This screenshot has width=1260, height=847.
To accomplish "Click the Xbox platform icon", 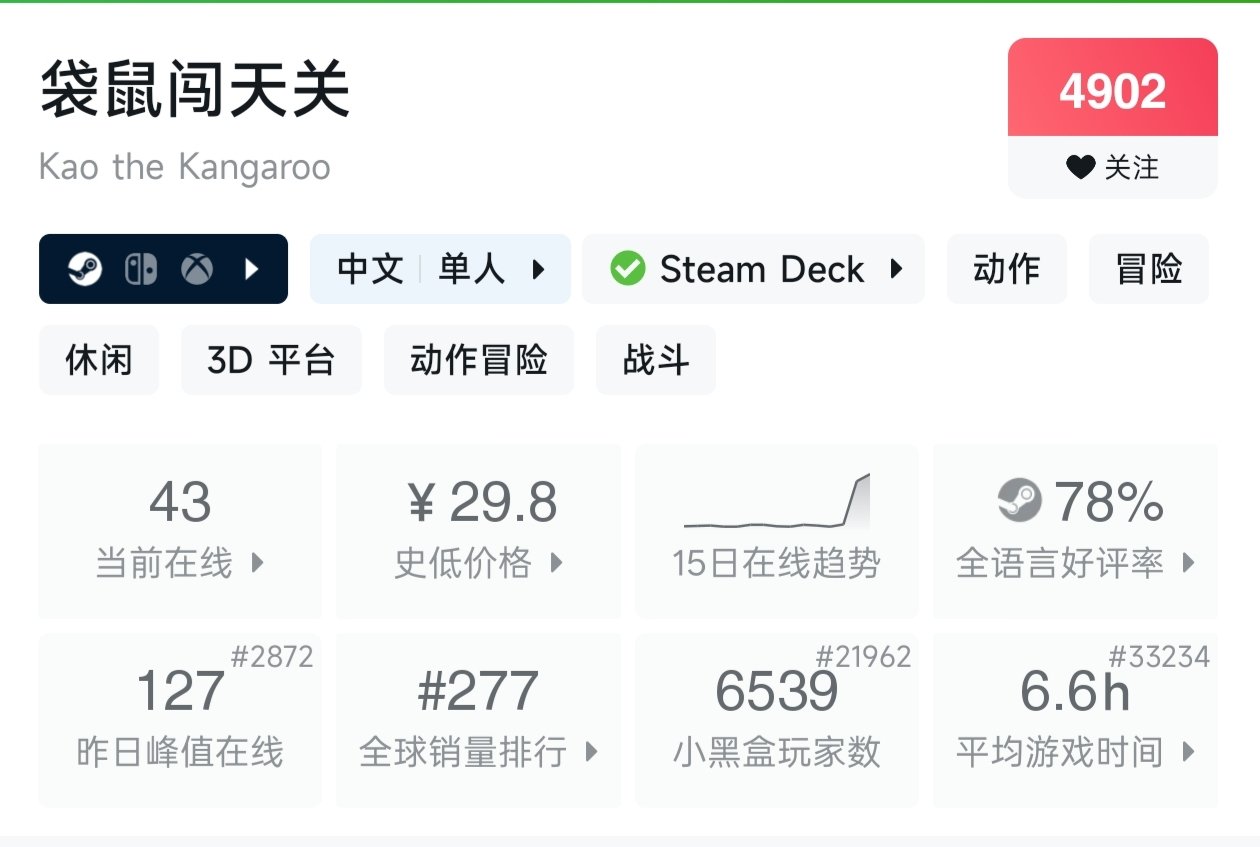I will 197,269.
